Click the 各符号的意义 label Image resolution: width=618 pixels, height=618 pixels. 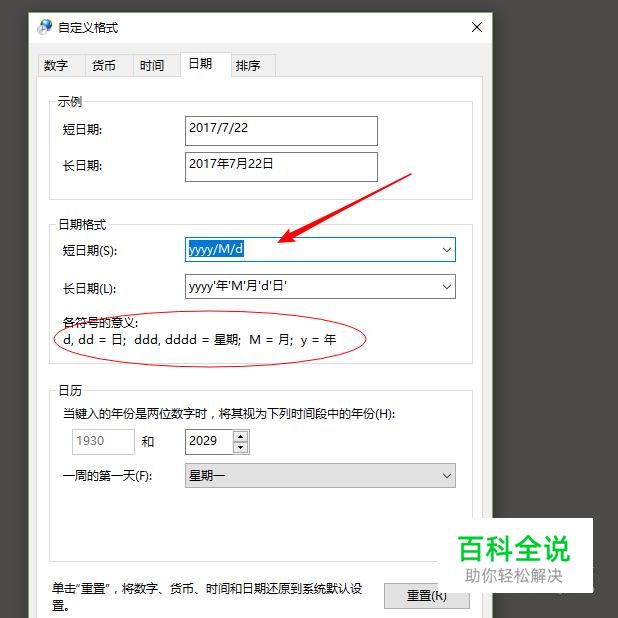pos(101,322)
